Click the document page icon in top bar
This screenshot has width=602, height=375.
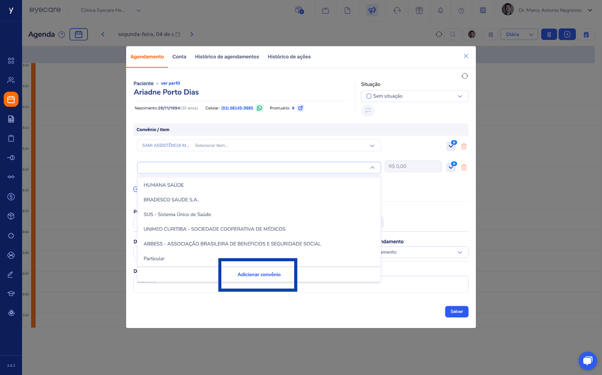pyautogui.click(x=347, y=10)
